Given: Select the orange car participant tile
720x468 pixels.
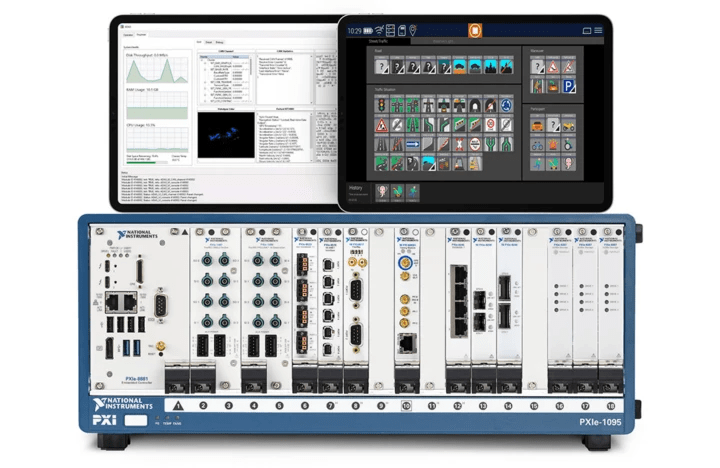Looking at the screenshot, I should click(537, 125).
